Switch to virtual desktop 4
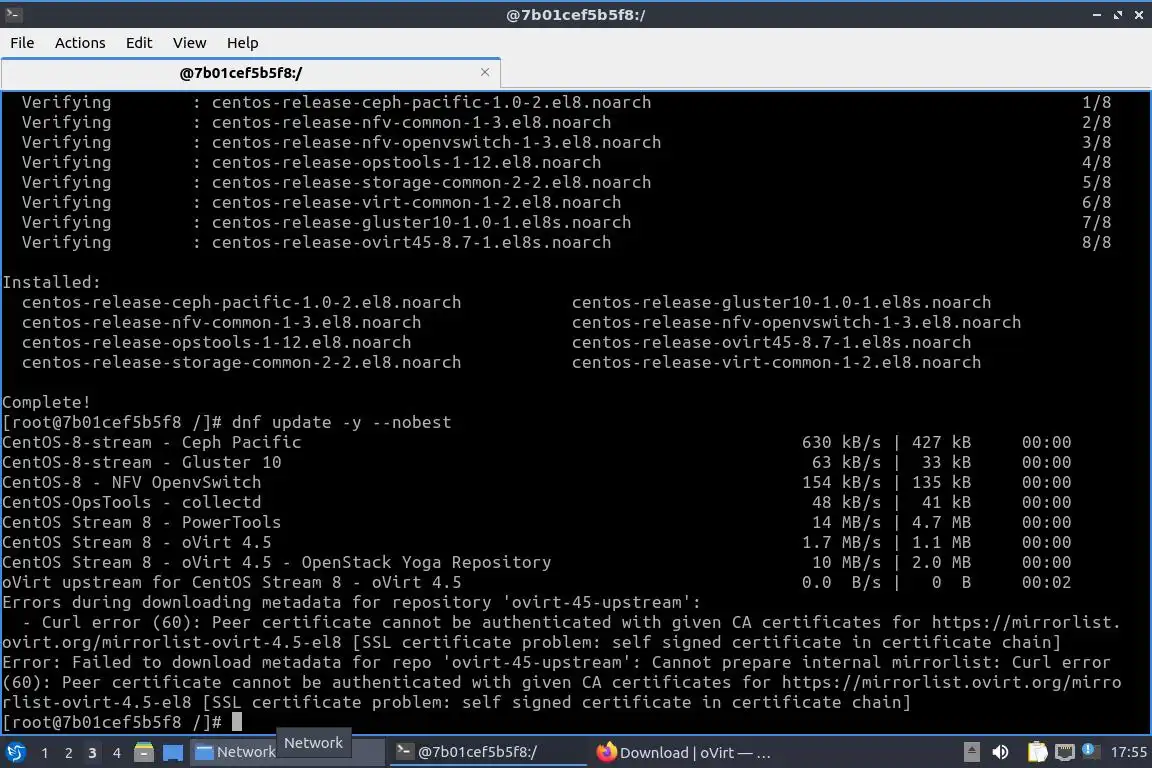 point(116,753)
